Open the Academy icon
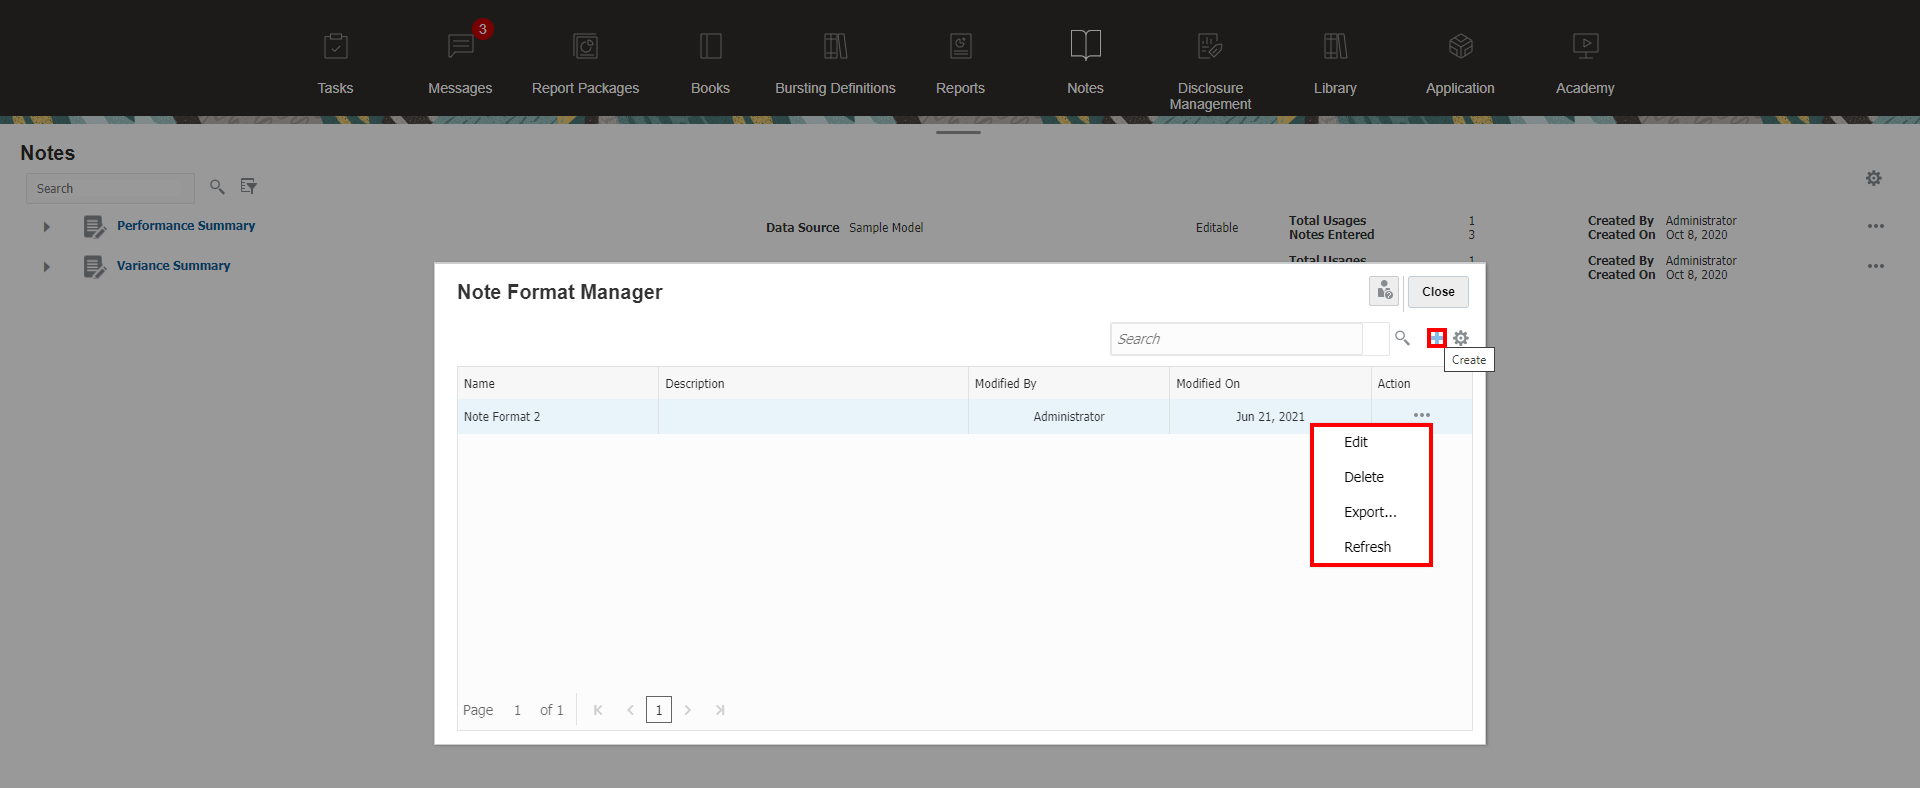This screenshot has height=788, width=1920. (x=1586, y=46)
